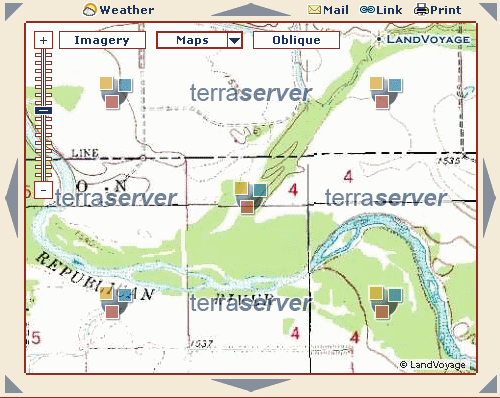Click the LandVoyage logo link
Viewport: 500px width, 398px height.
(423, 39)
